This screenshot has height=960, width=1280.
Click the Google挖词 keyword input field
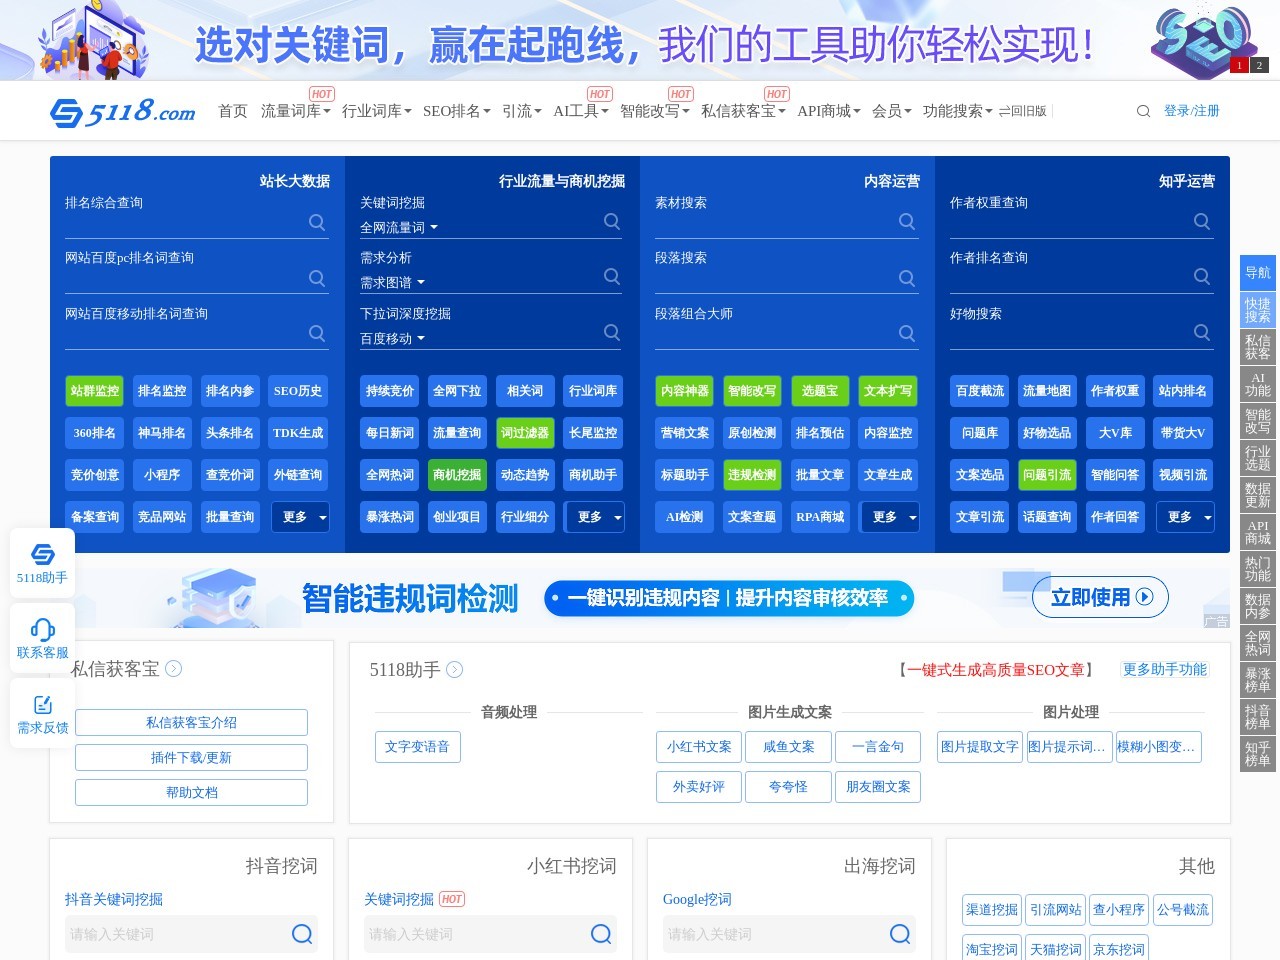[770, 934]
